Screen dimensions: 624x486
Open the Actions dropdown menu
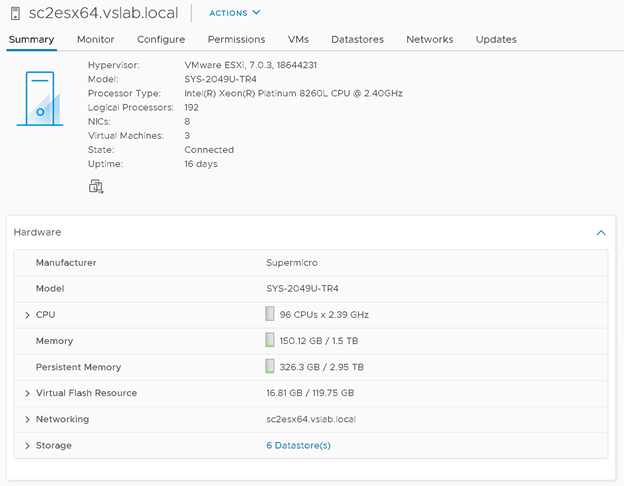point(234,13)
